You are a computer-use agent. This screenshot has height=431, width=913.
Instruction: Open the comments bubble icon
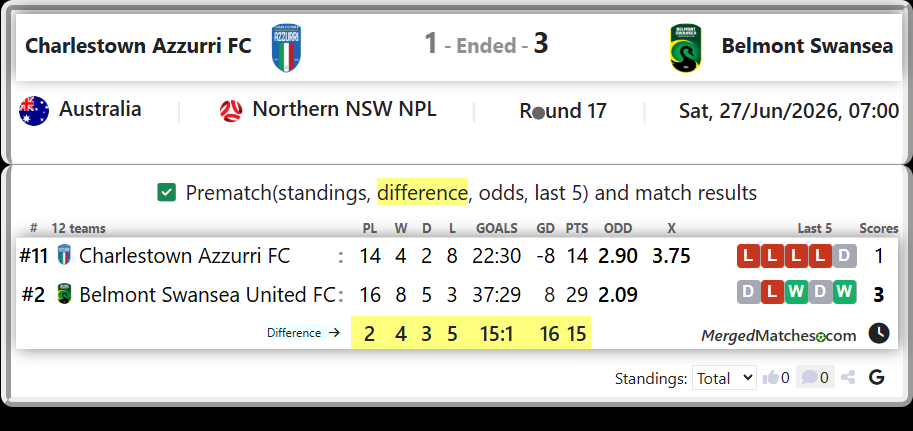(x=809, y=378)
